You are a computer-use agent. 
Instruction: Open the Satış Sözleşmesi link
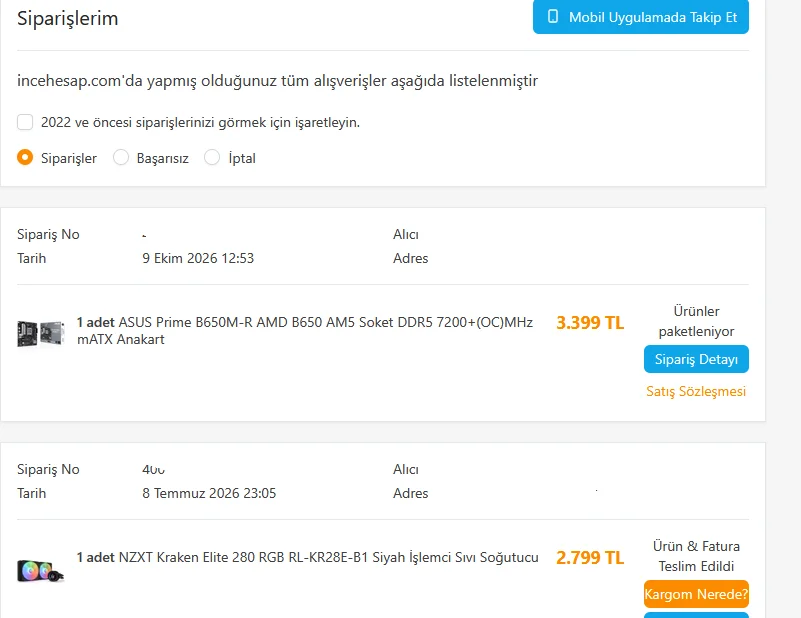696,391
